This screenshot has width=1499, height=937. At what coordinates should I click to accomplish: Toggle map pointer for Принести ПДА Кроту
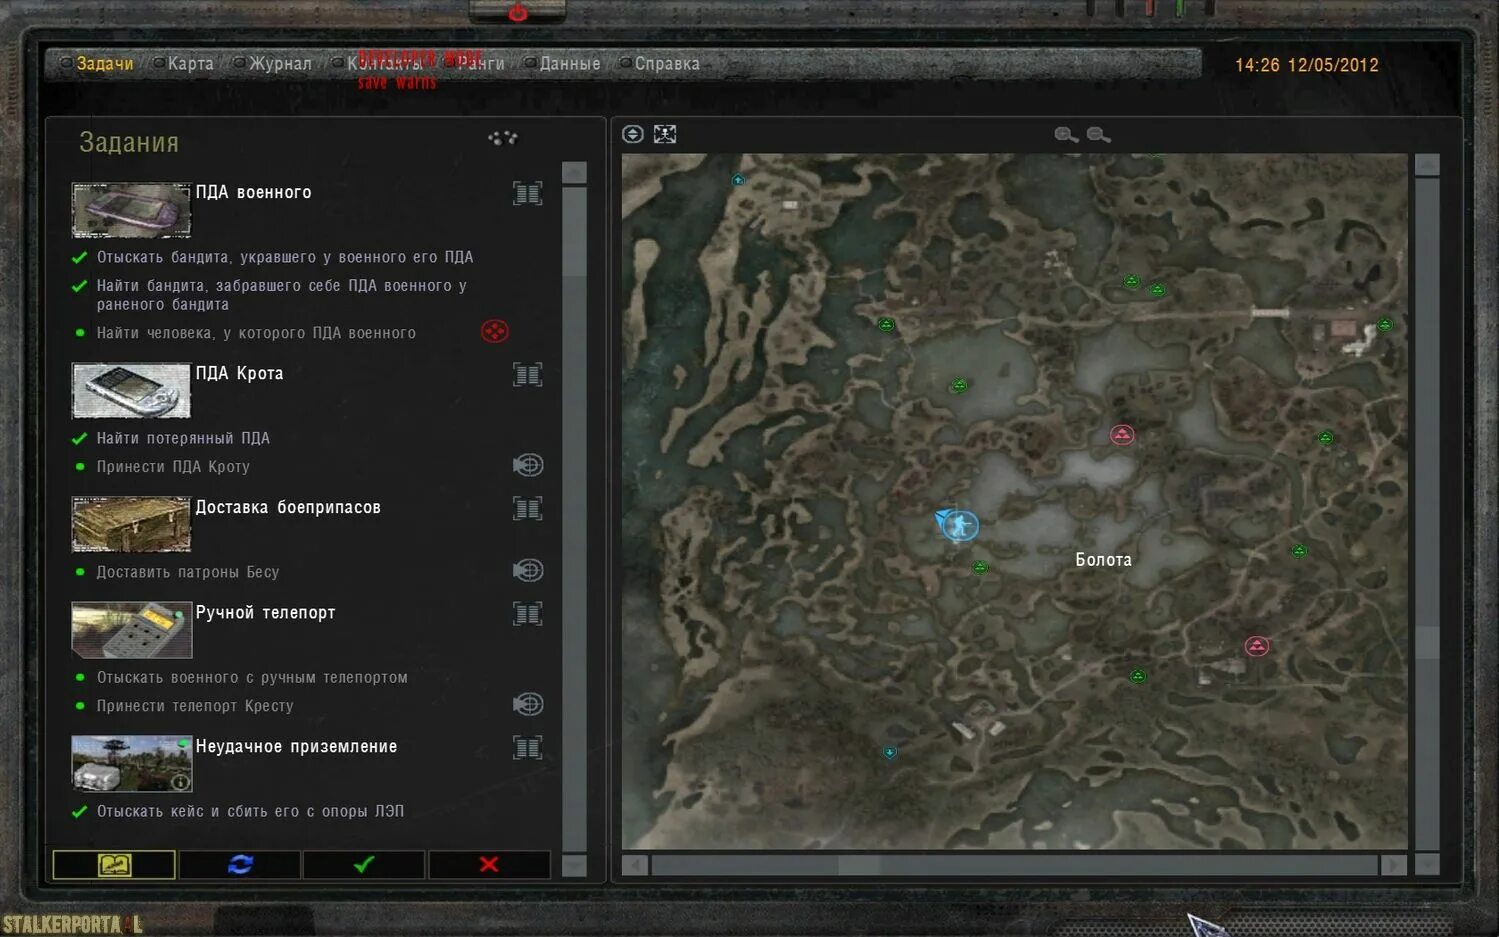[528, 465]
